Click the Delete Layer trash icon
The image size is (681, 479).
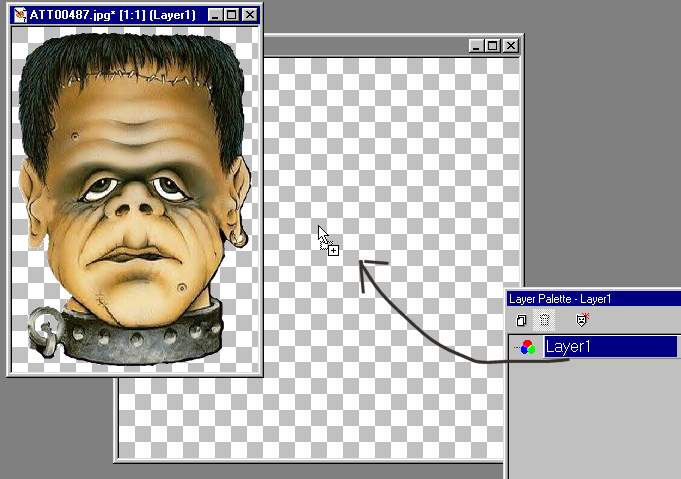[x=544, y=320]
